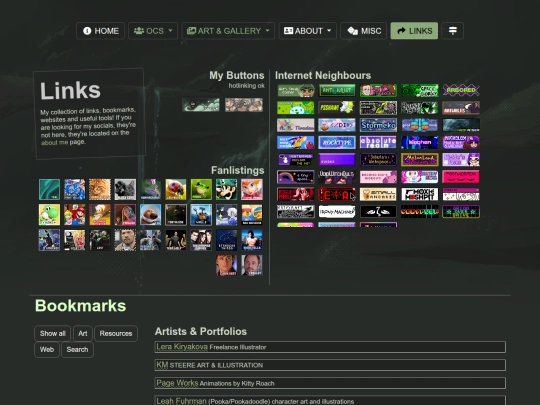Viewport: 540px width, 405px height.
Task: Open the absolute realm neighbour button
Action: tap(378, 142)
